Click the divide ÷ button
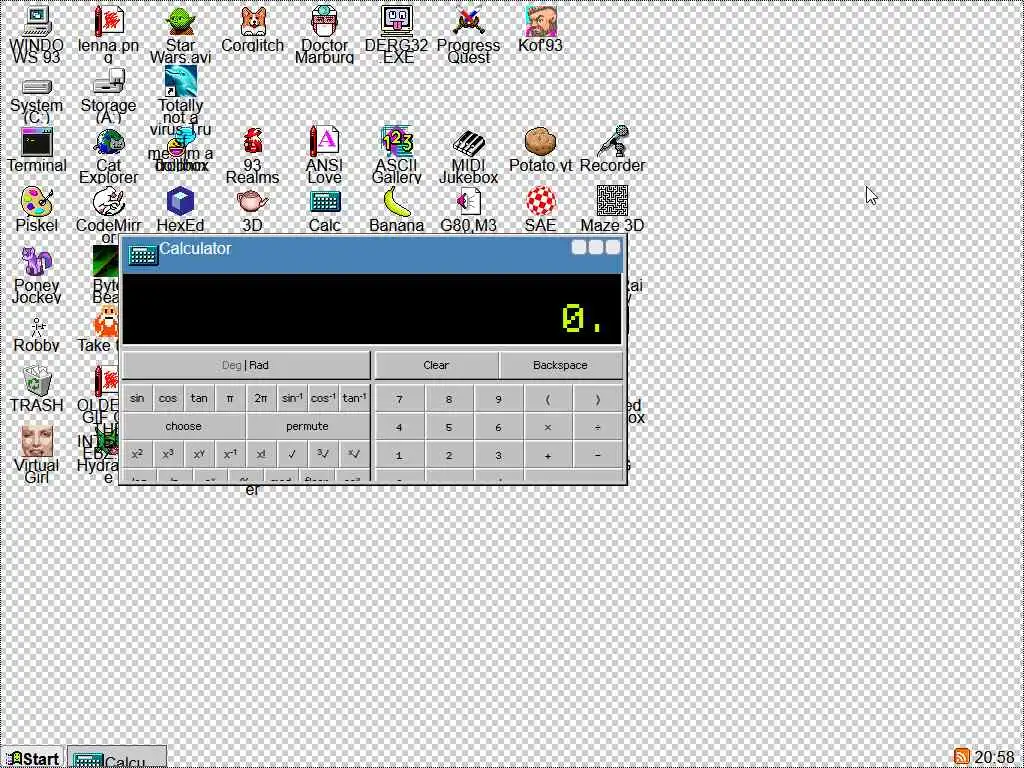 597,427
